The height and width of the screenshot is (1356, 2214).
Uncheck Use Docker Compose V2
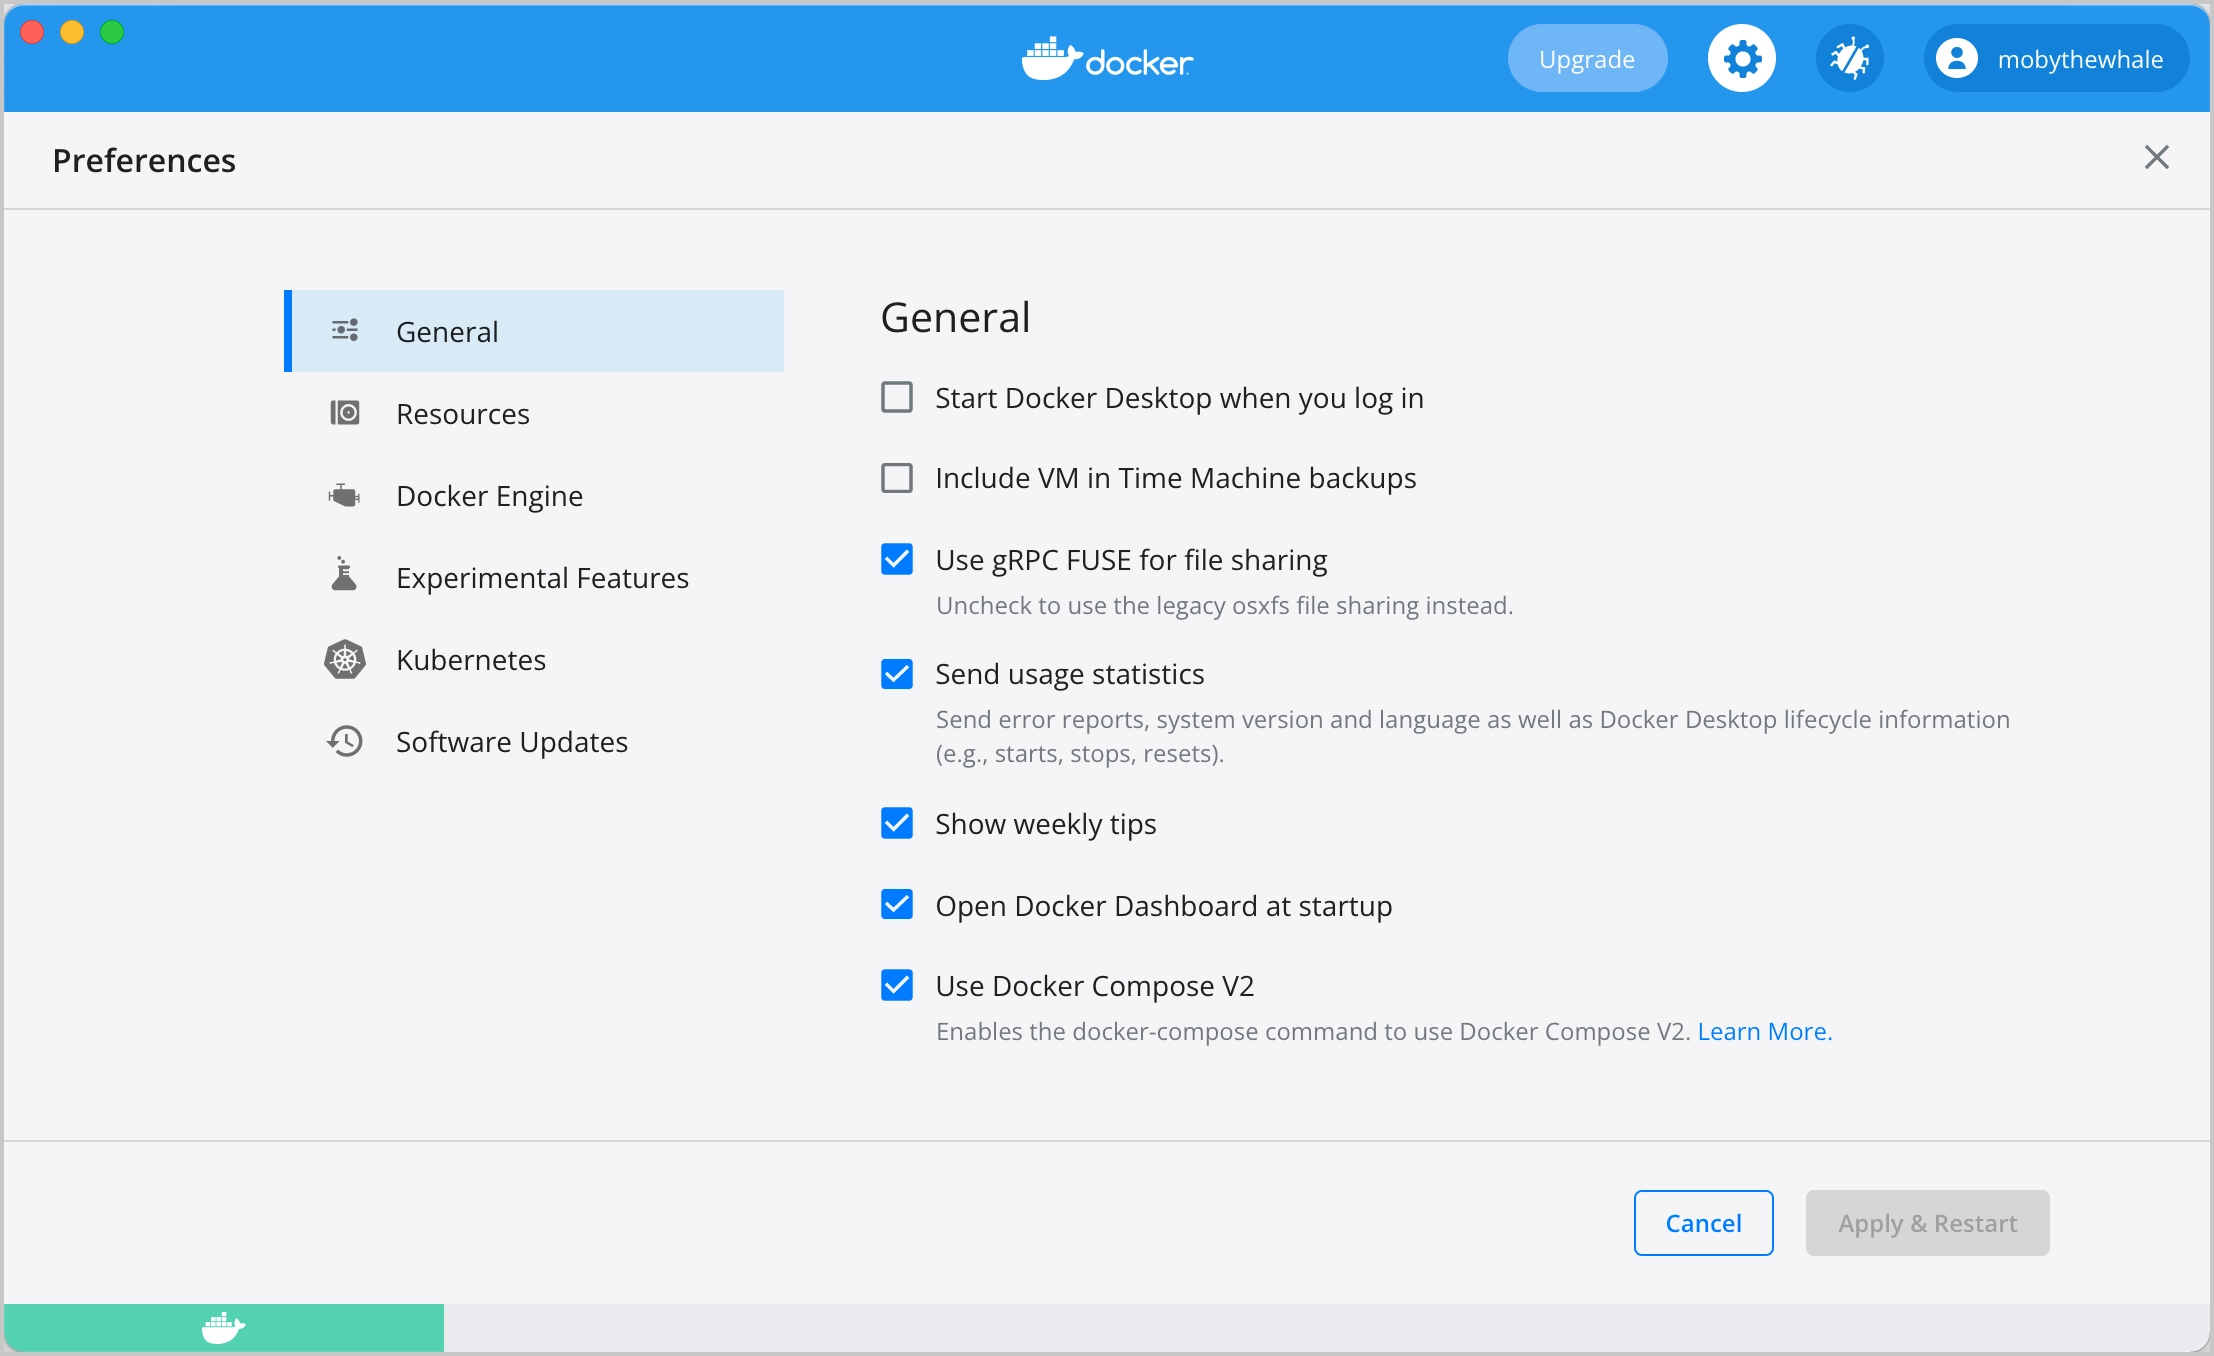coord(897,985)
